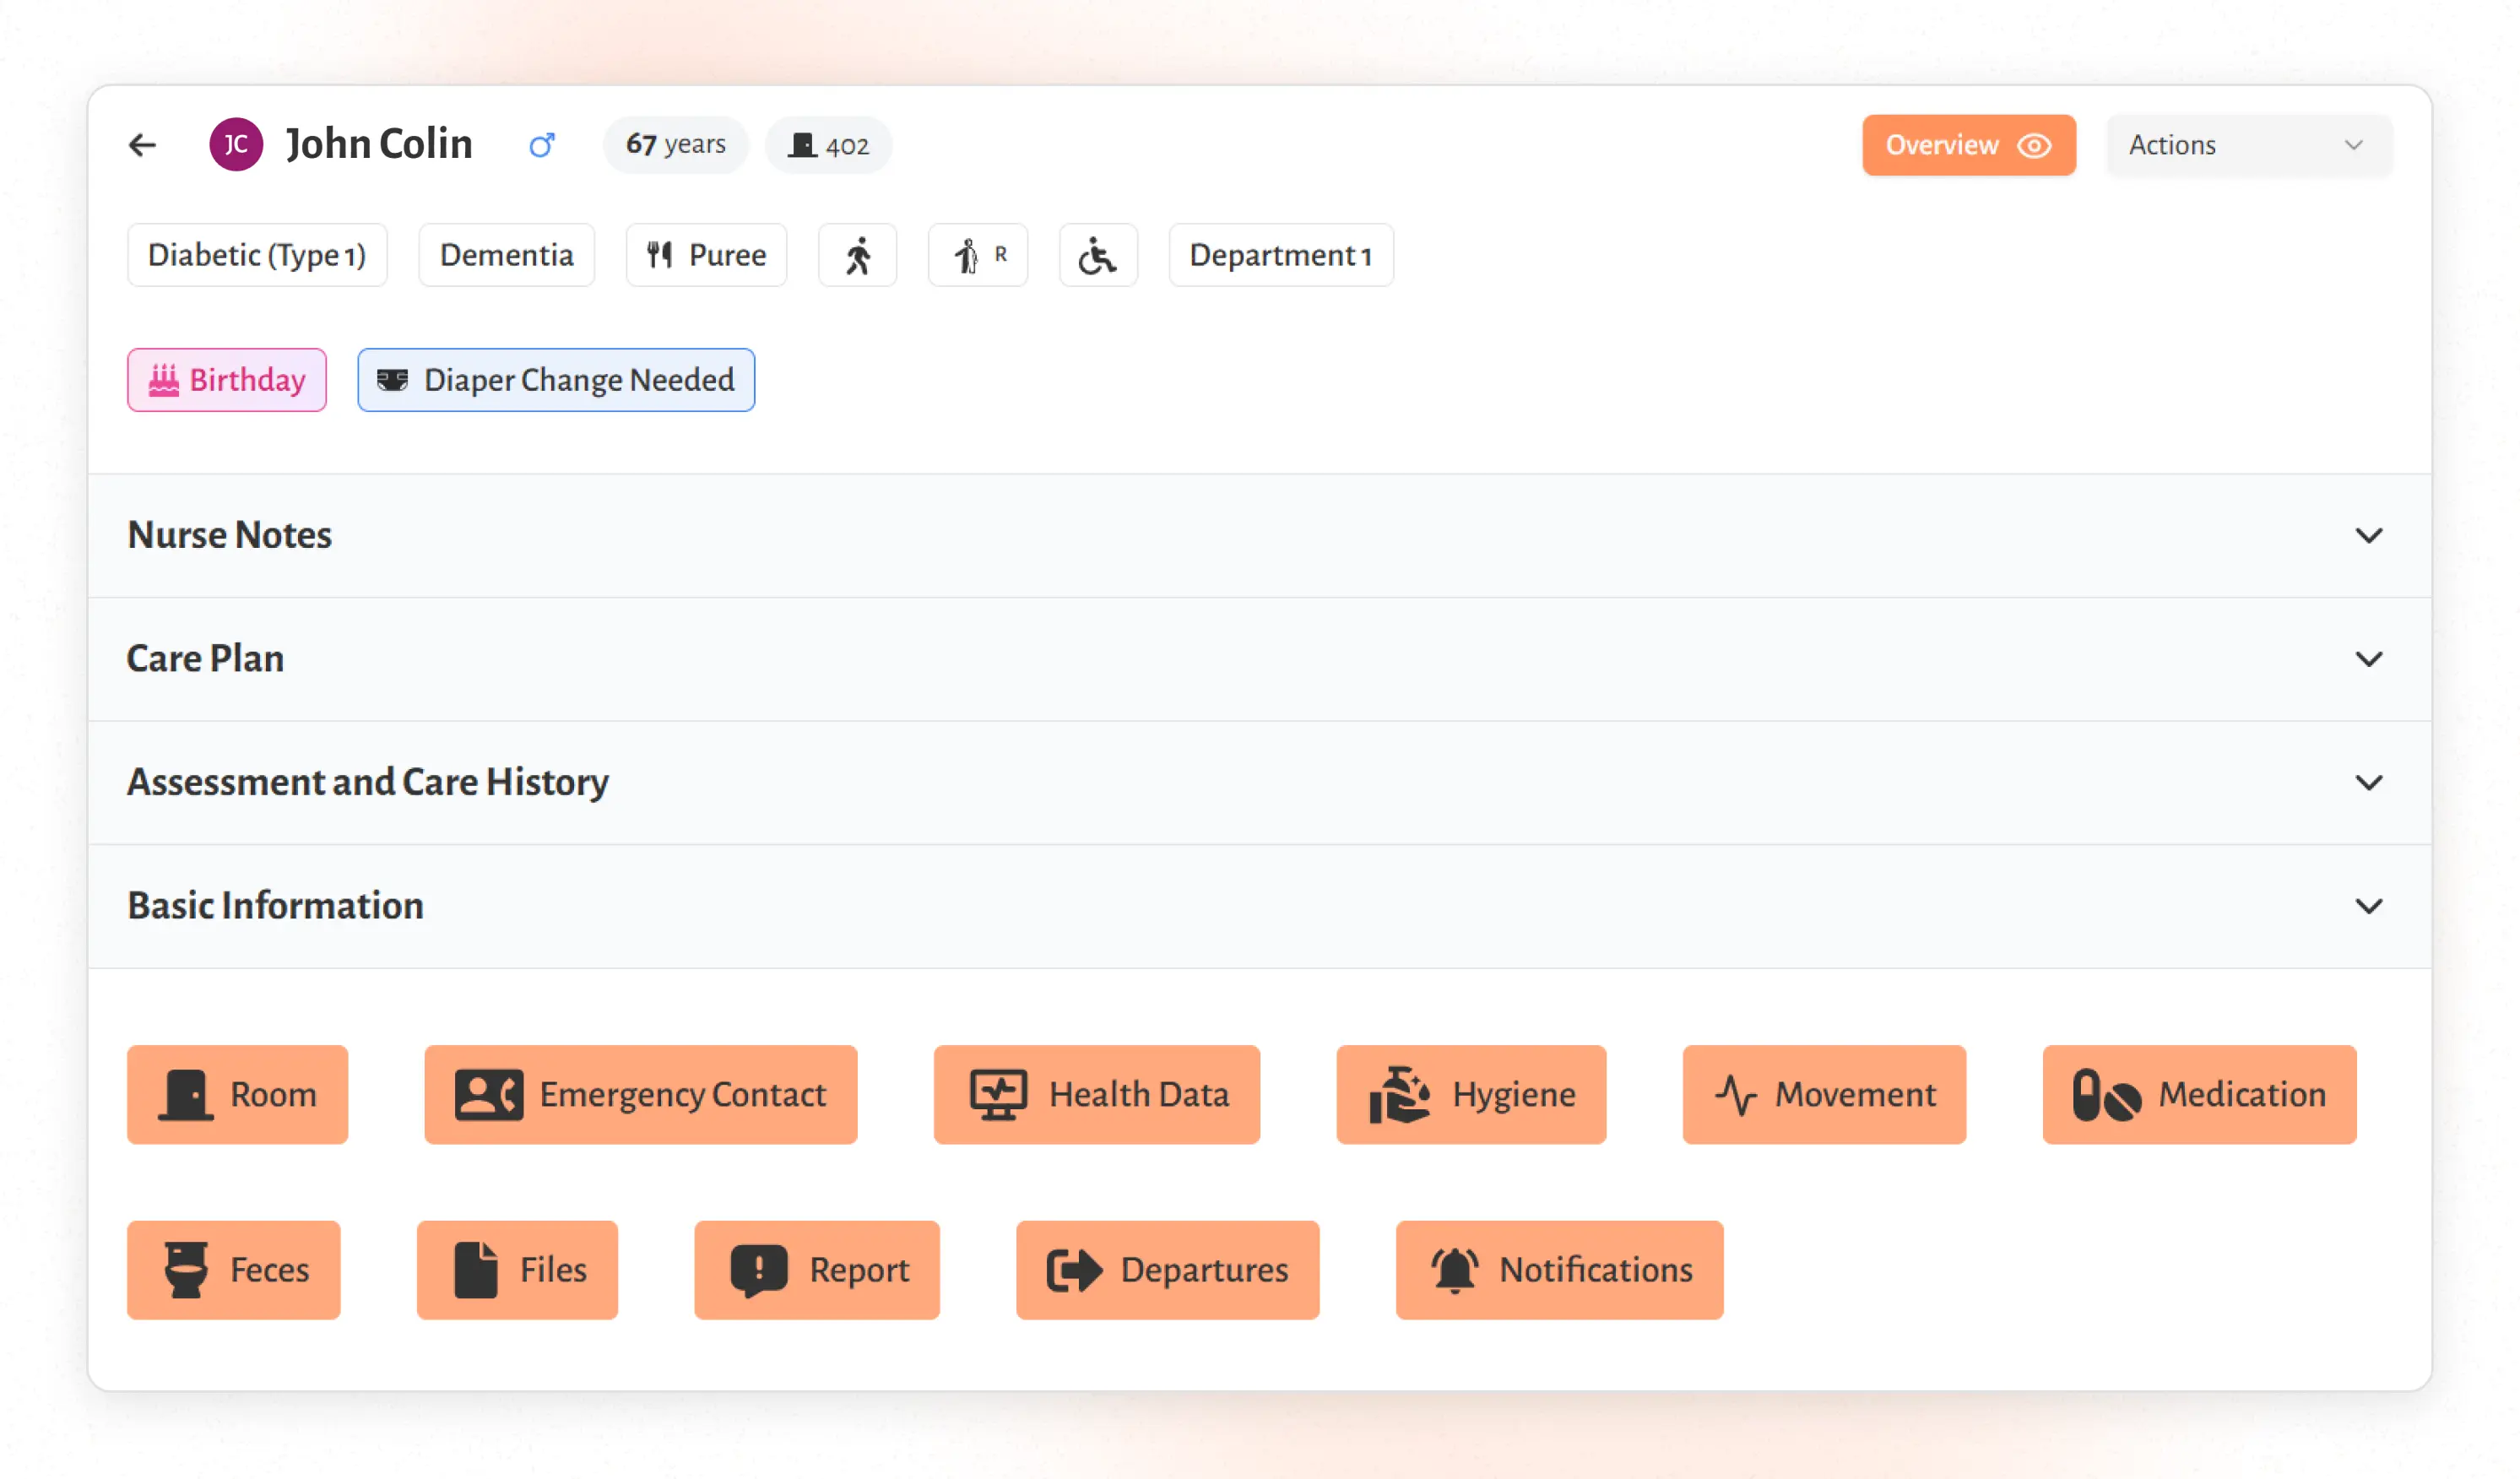
Task: Click the wheelchair icon tag
Action: click(x=1098, y=255)
